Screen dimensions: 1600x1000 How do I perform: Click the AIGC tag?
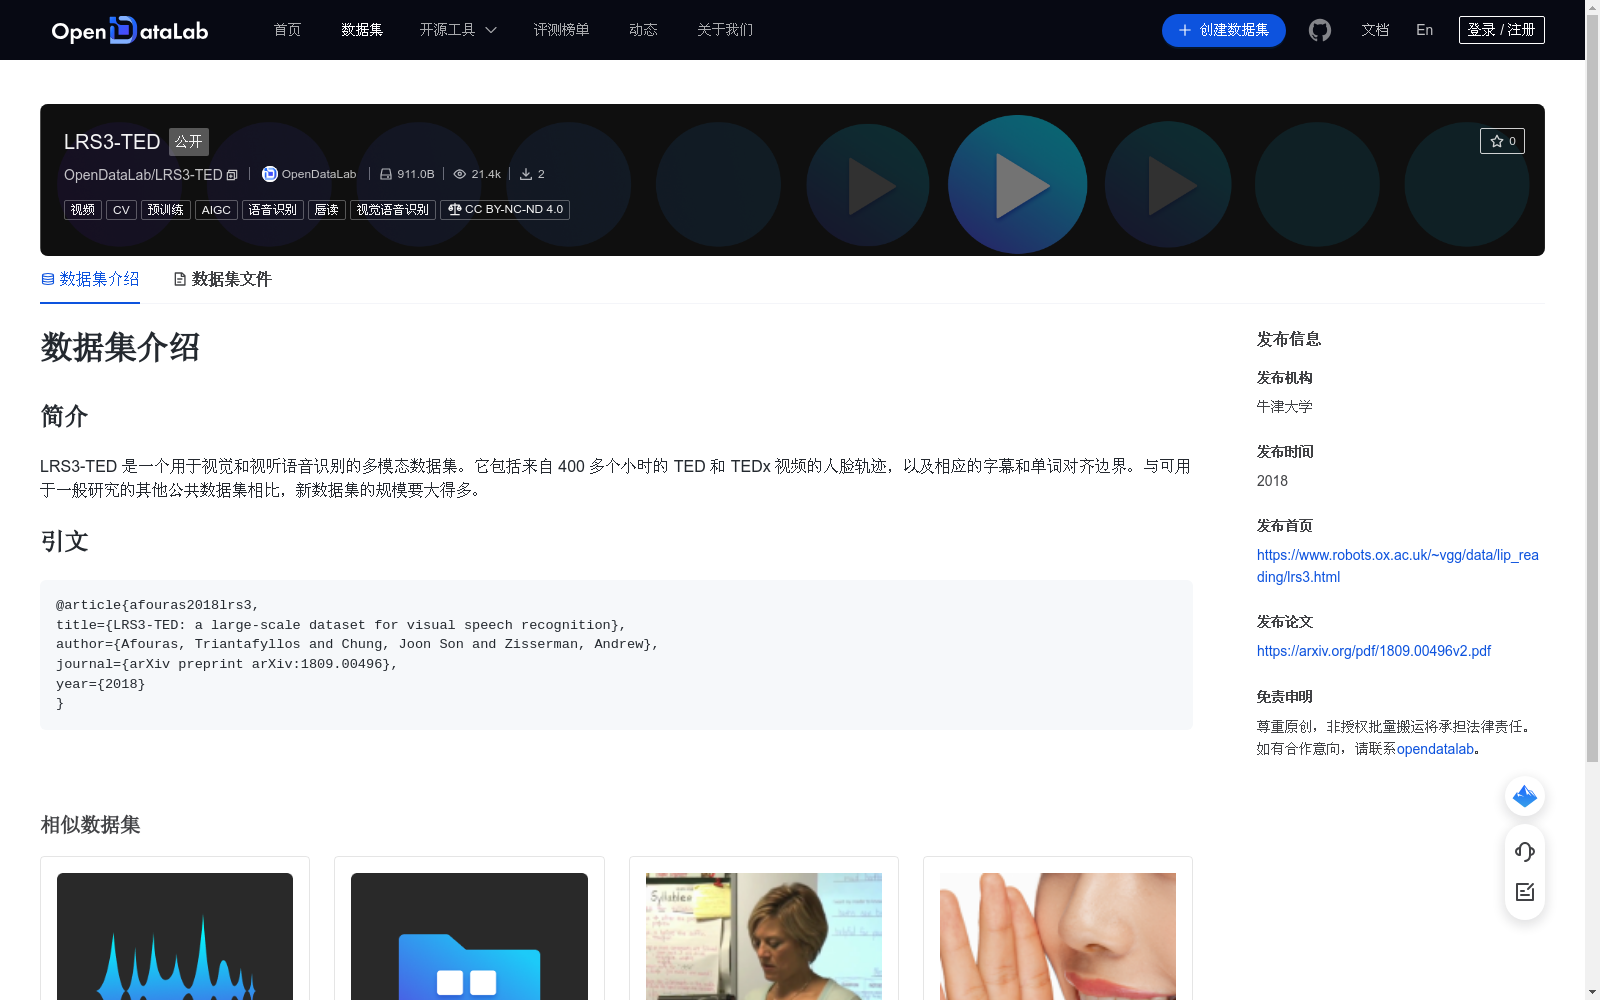[x=216, y=210]
